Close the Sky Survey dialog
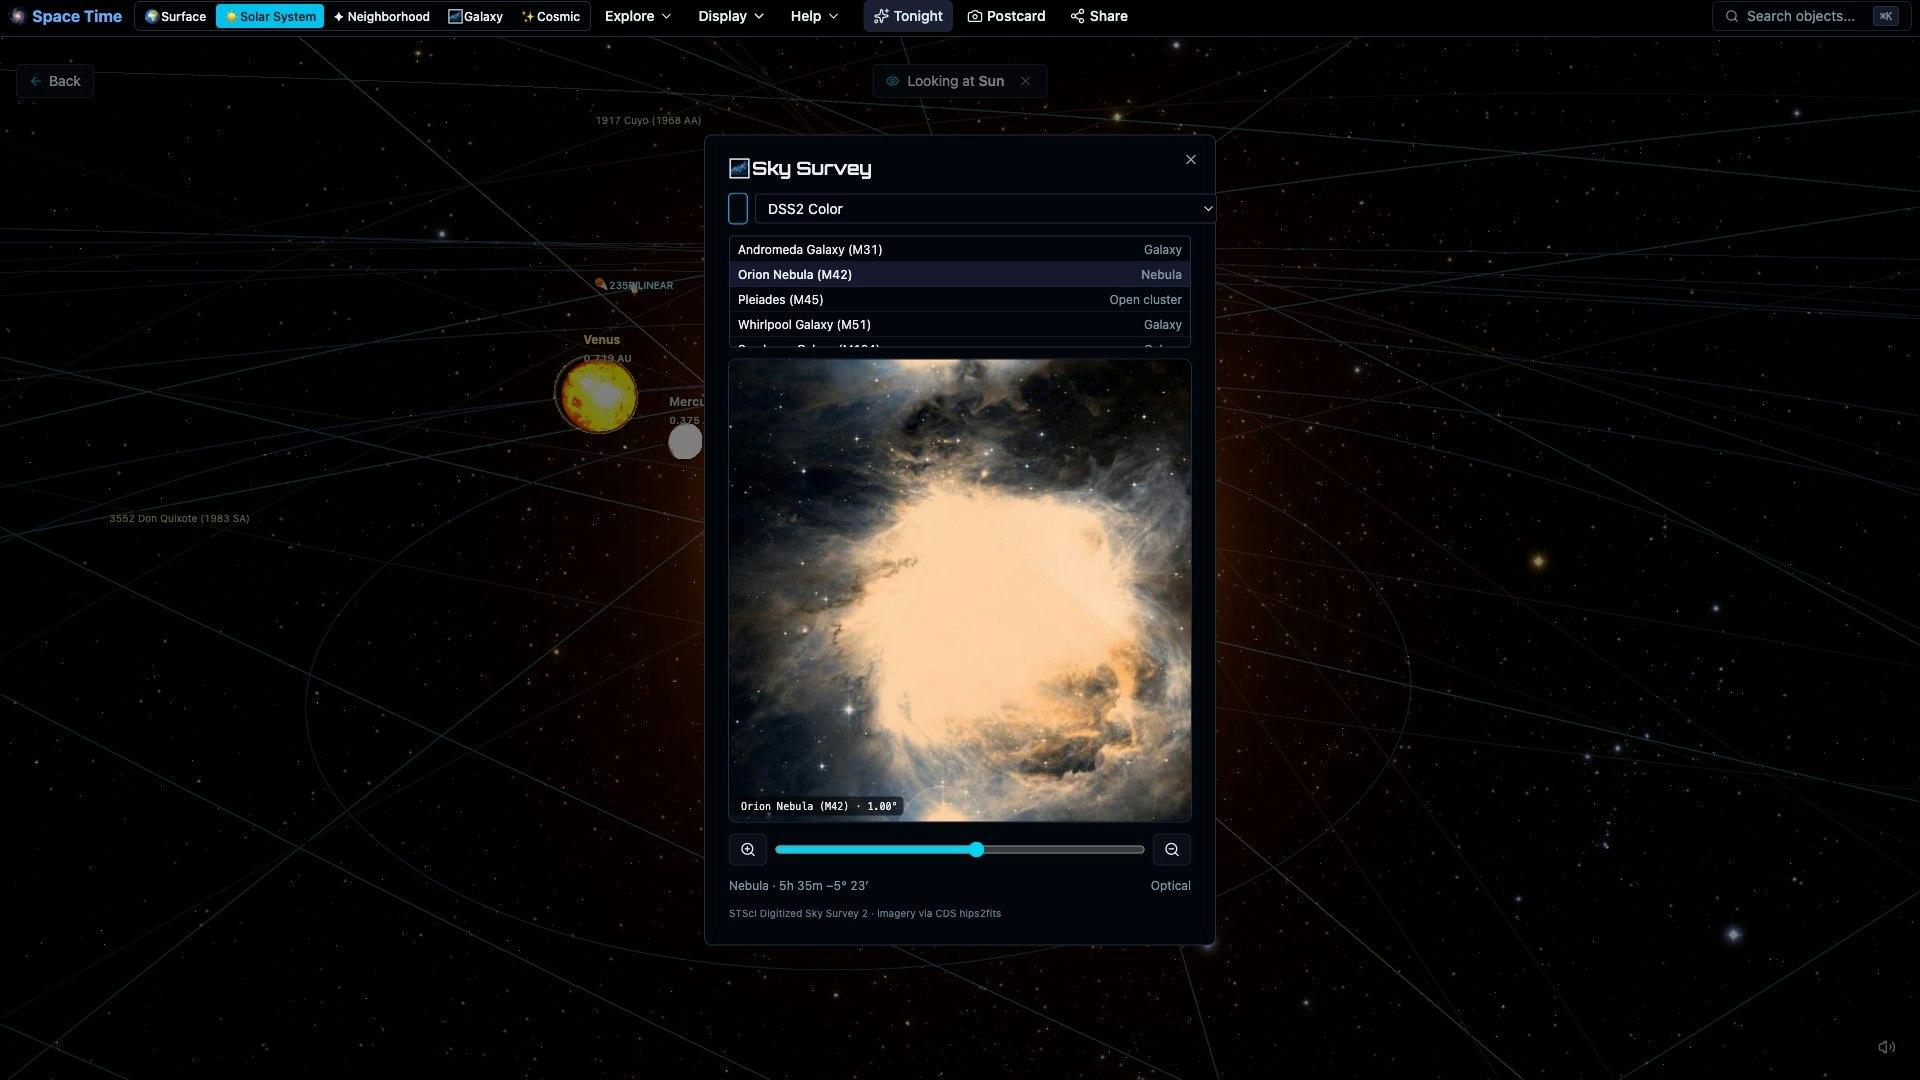The height and width of the screenshot is (1080, 1920). 1190,160
